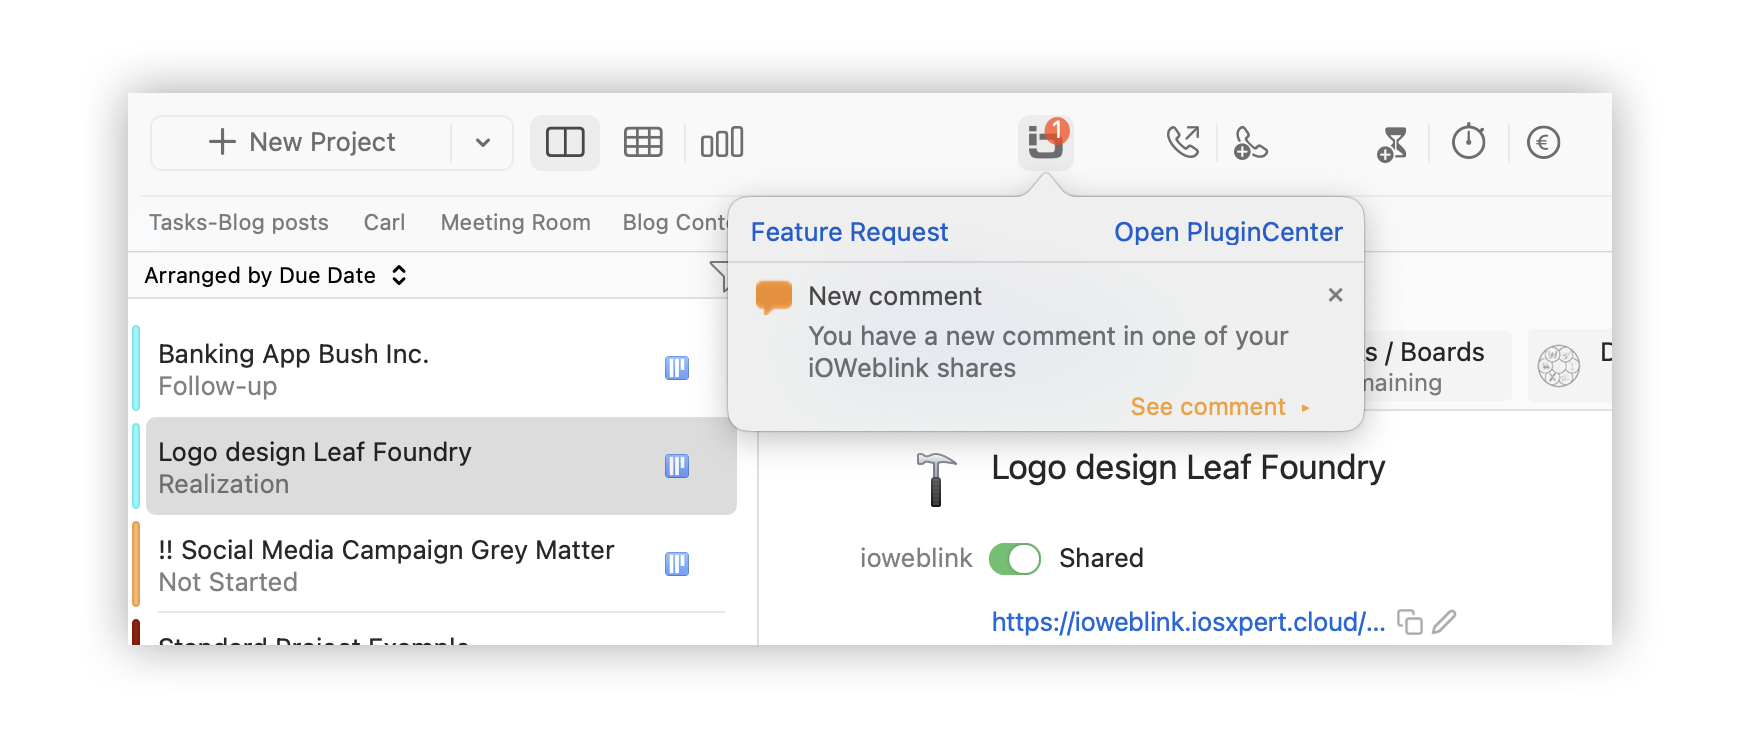Click the orange comment bubble icon

(774, 297)
